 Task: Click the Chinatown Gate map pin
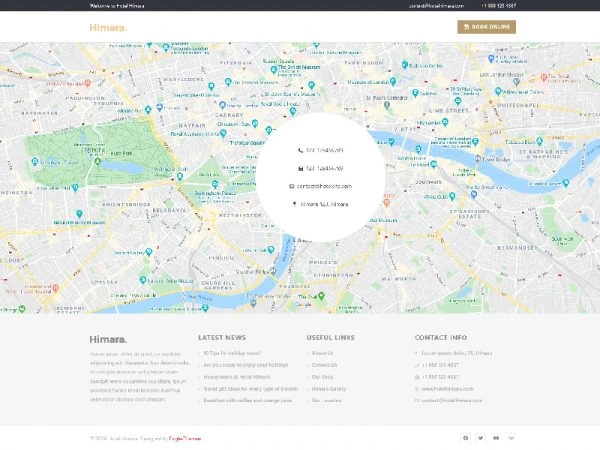tap(255, 123)
